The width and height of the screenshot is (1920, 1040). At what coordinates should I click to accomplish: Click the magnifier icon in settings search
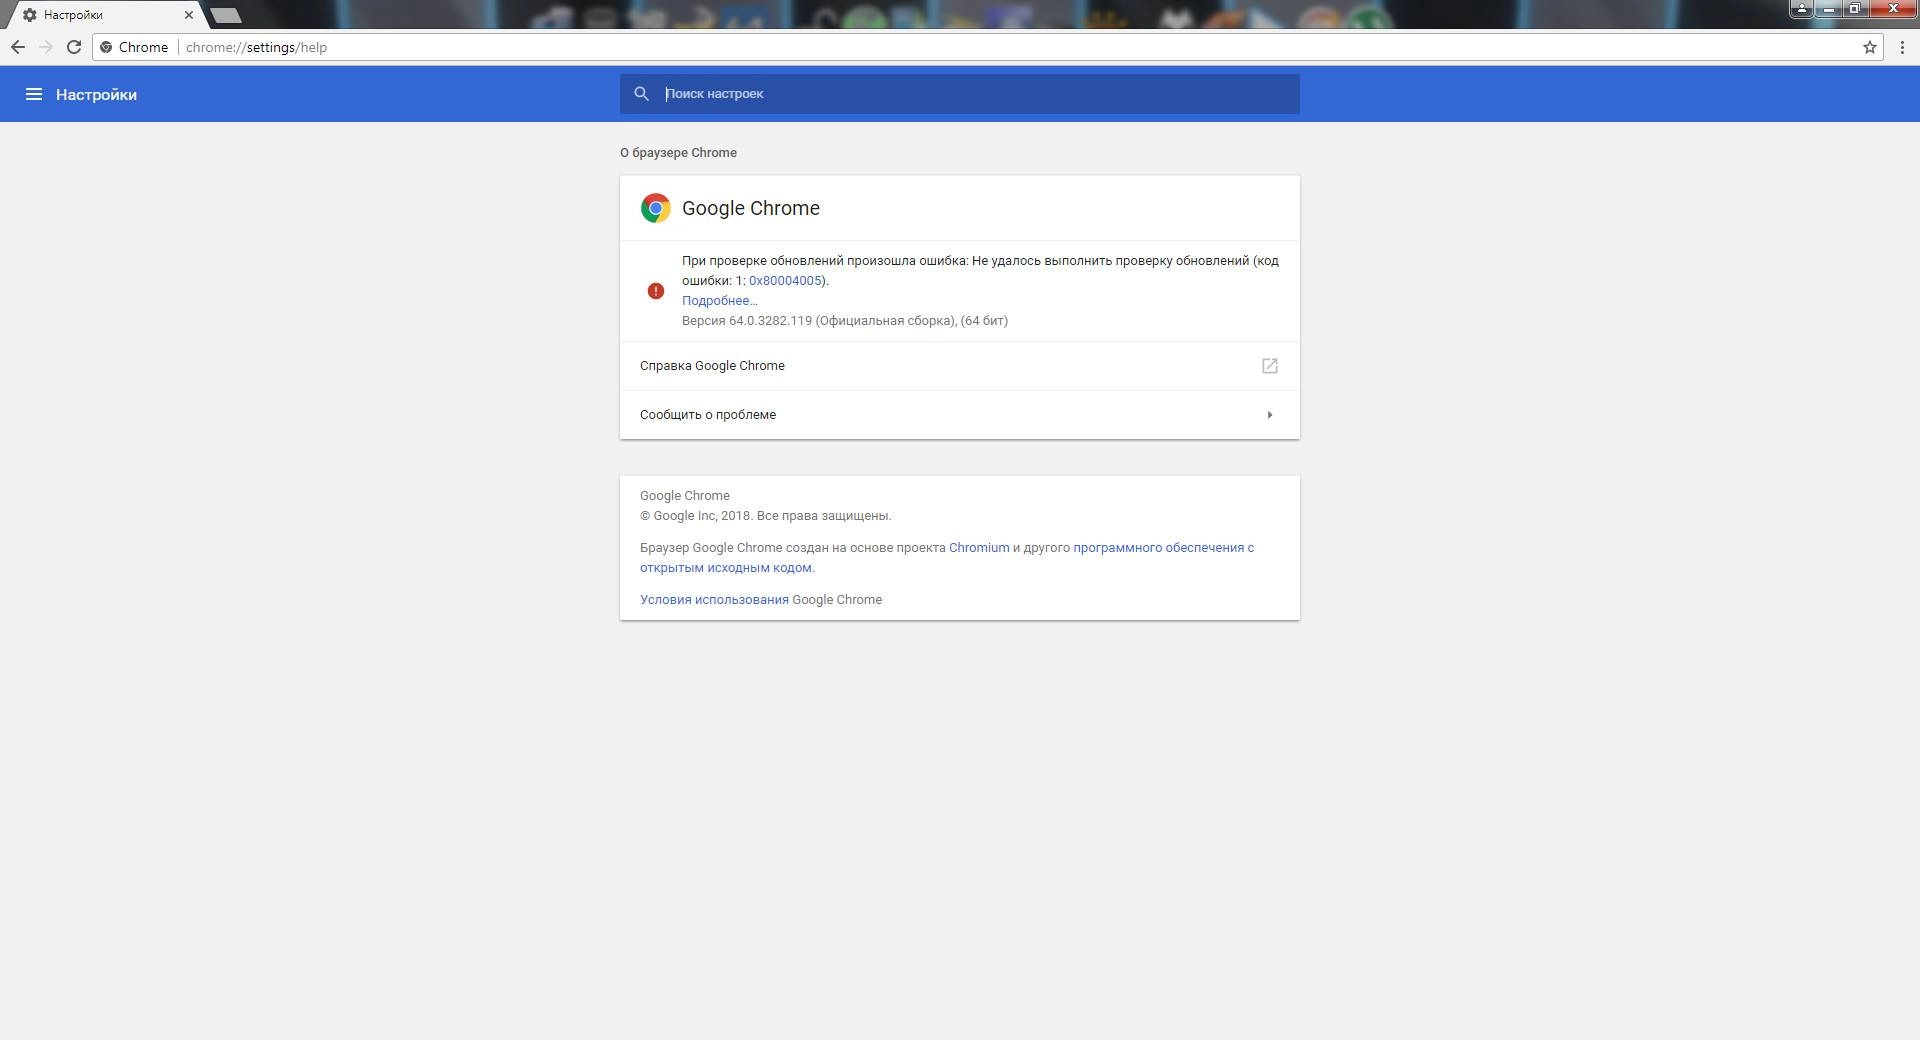pos(642,94)
